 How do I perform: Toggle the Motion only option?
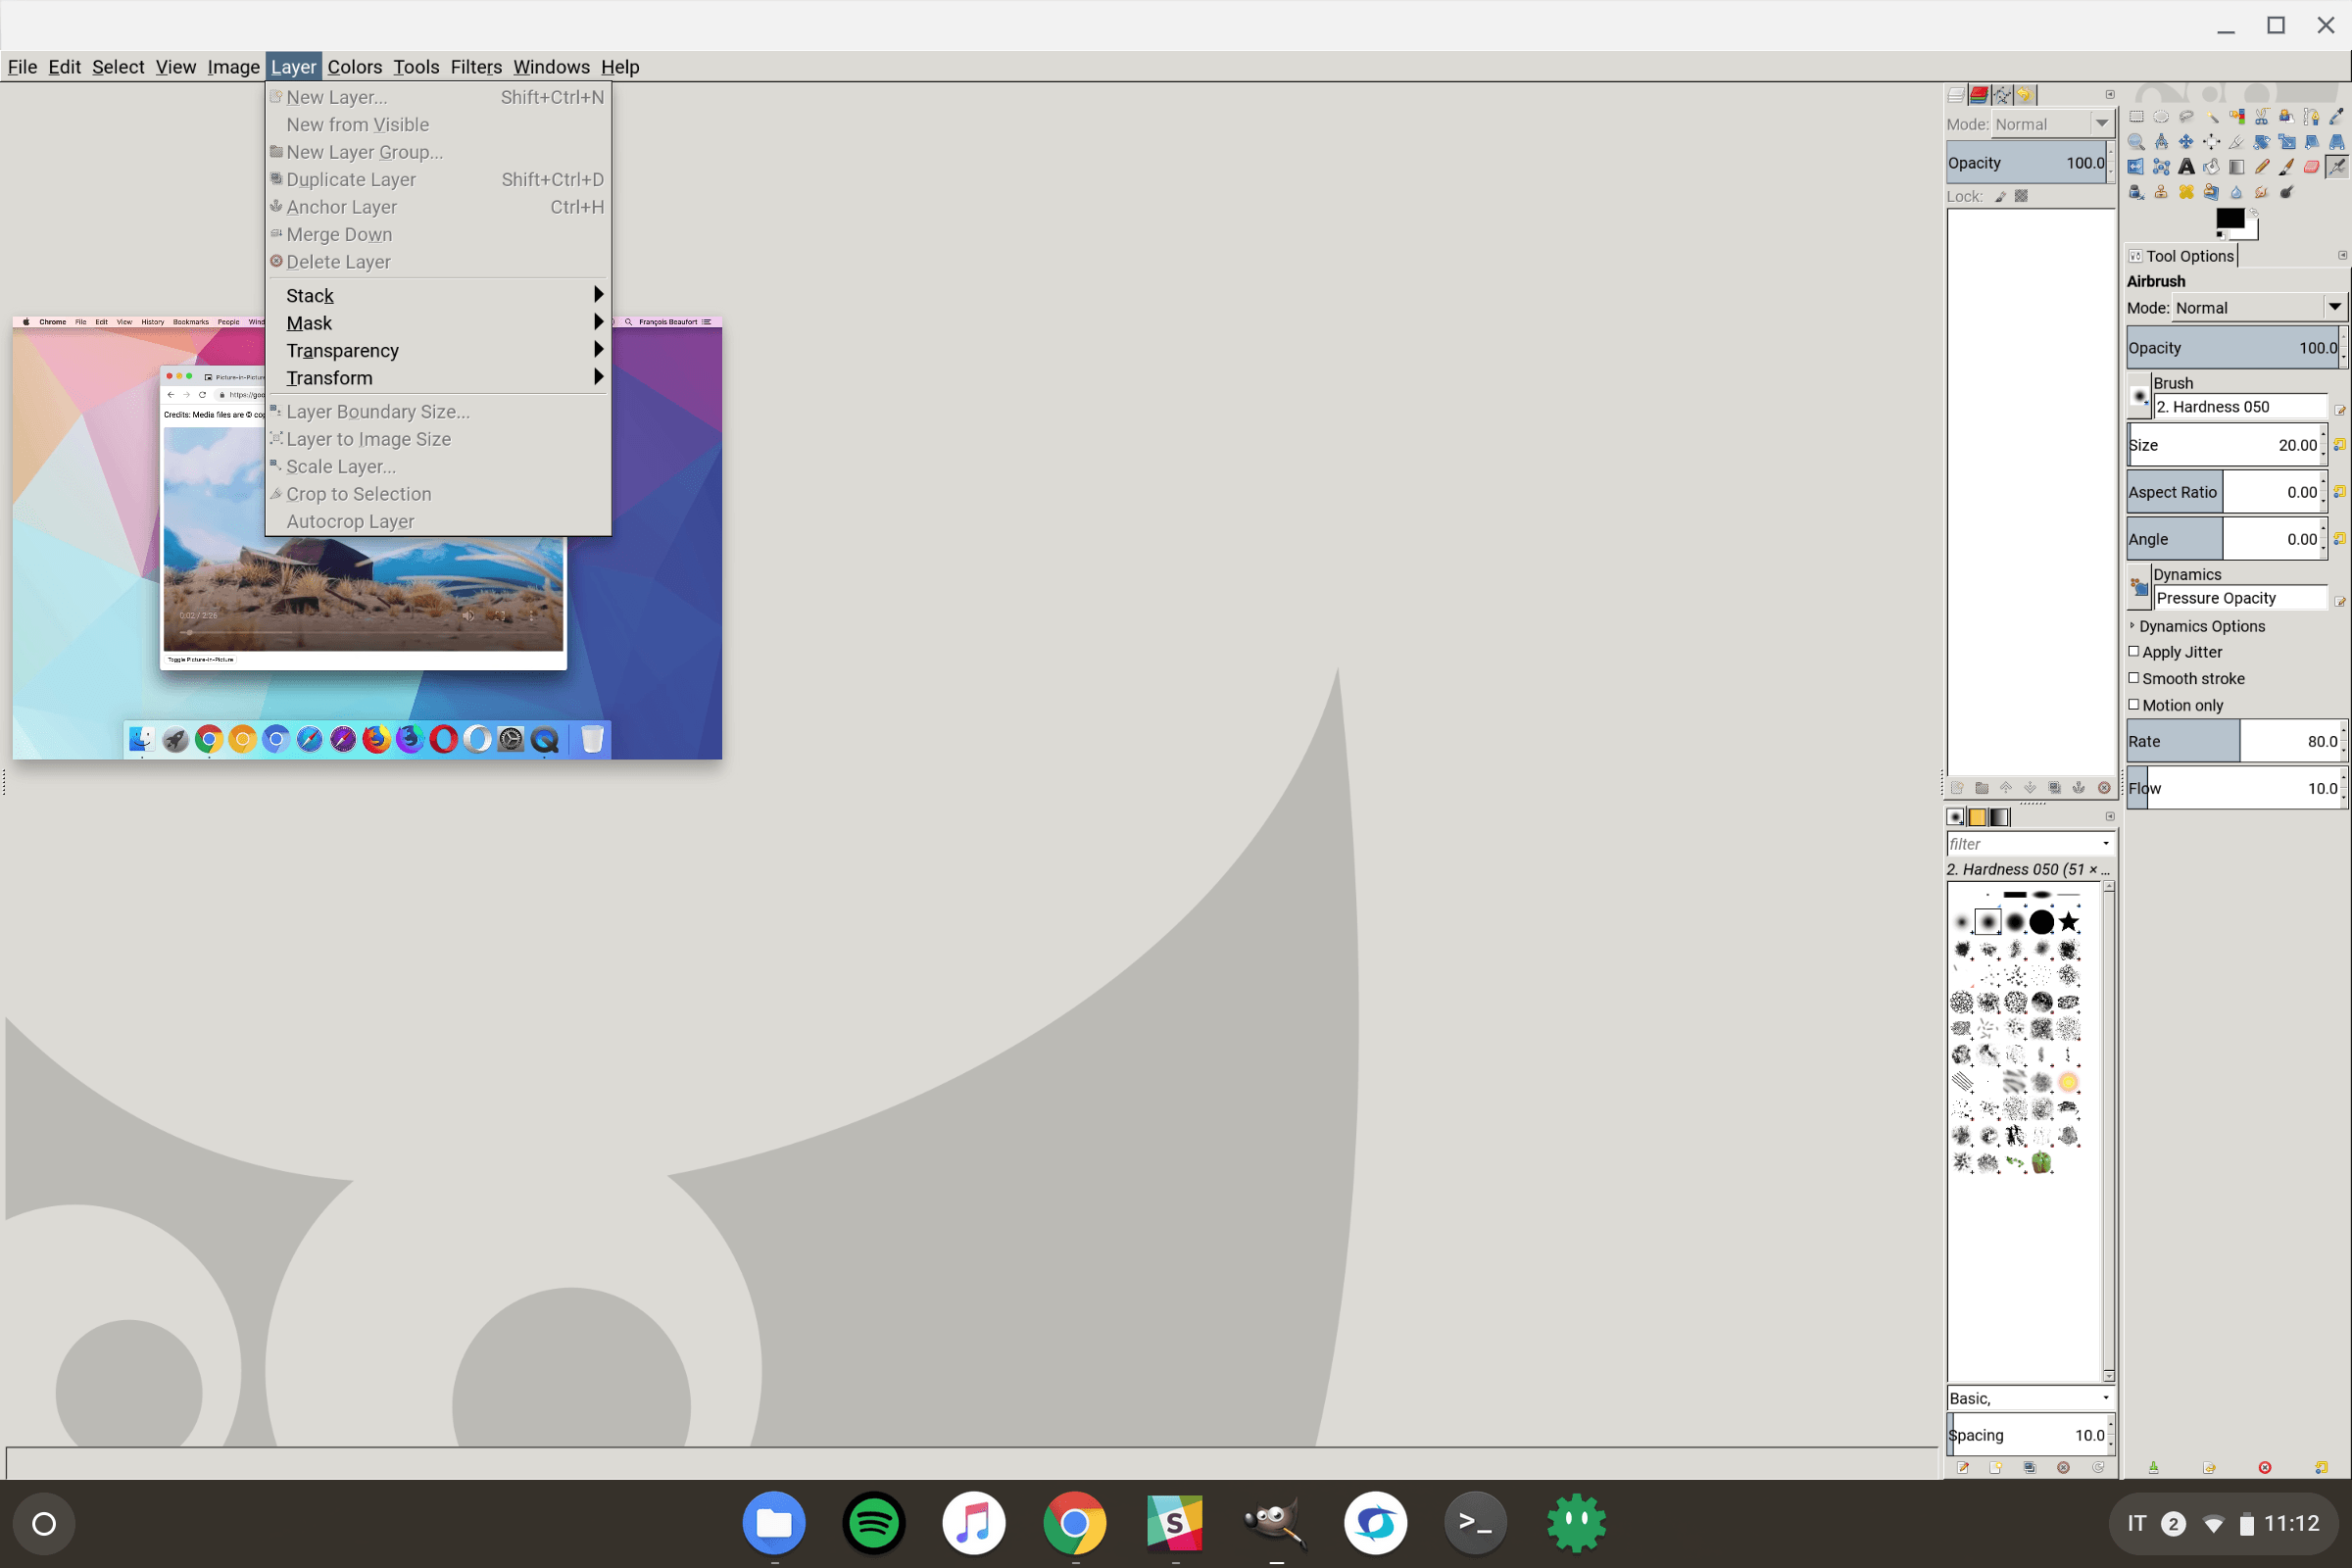[2136, 705]
